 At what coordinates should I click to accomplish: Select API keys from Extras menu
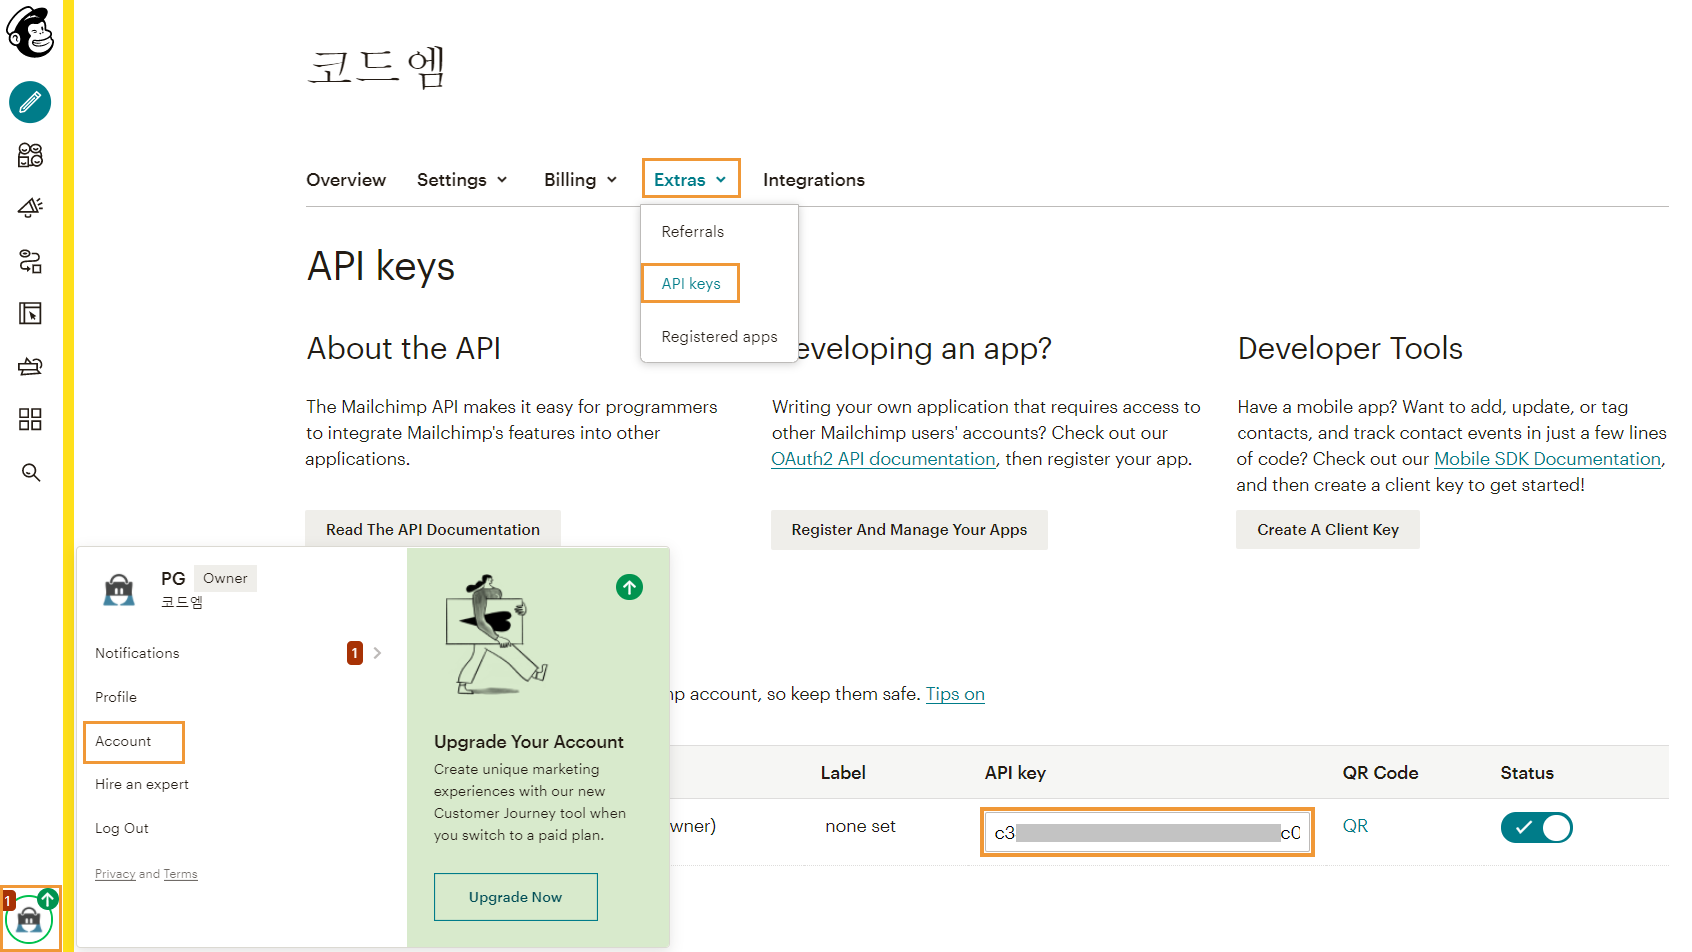pos(690,283)
